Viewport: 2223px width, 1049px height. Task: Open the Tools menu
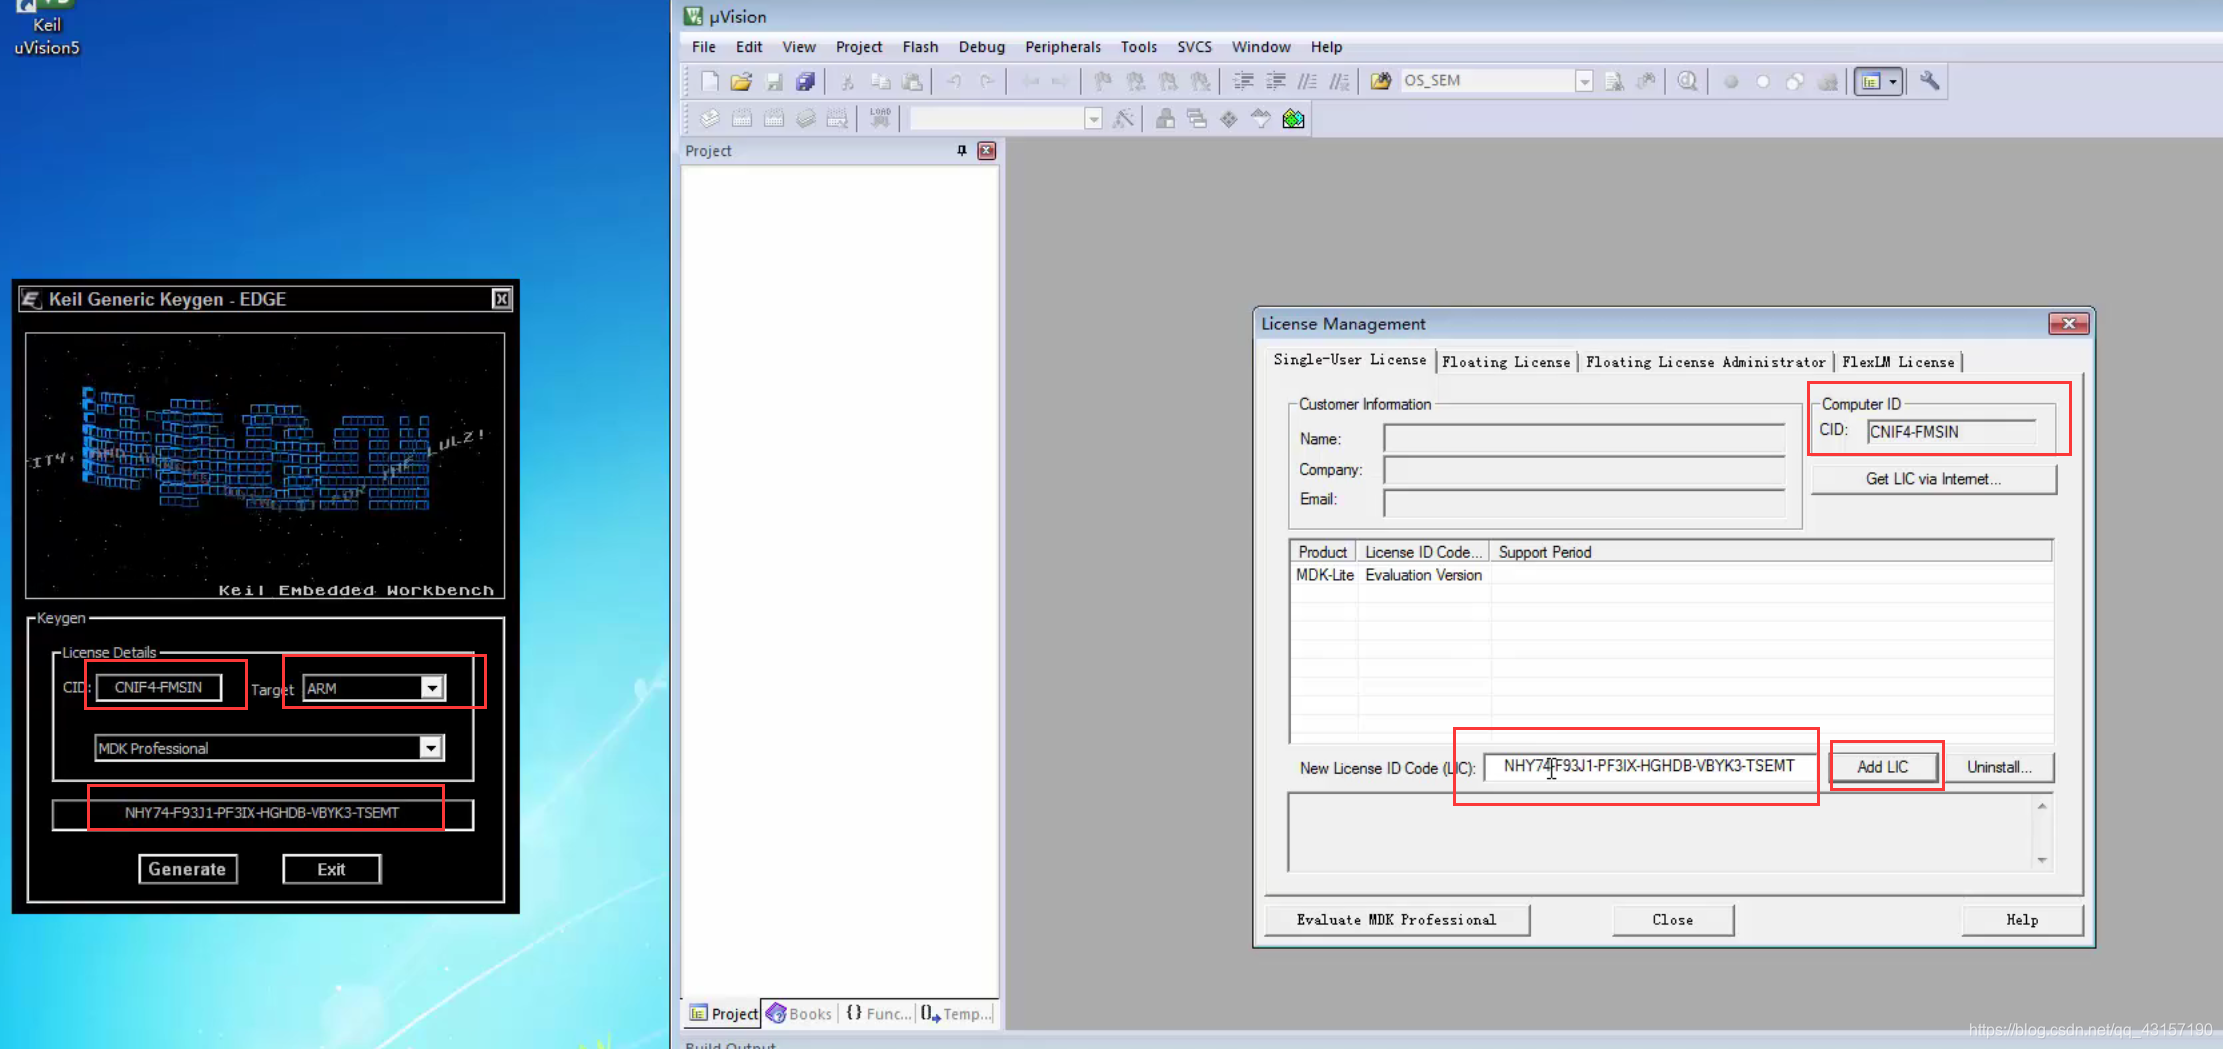1139,47
